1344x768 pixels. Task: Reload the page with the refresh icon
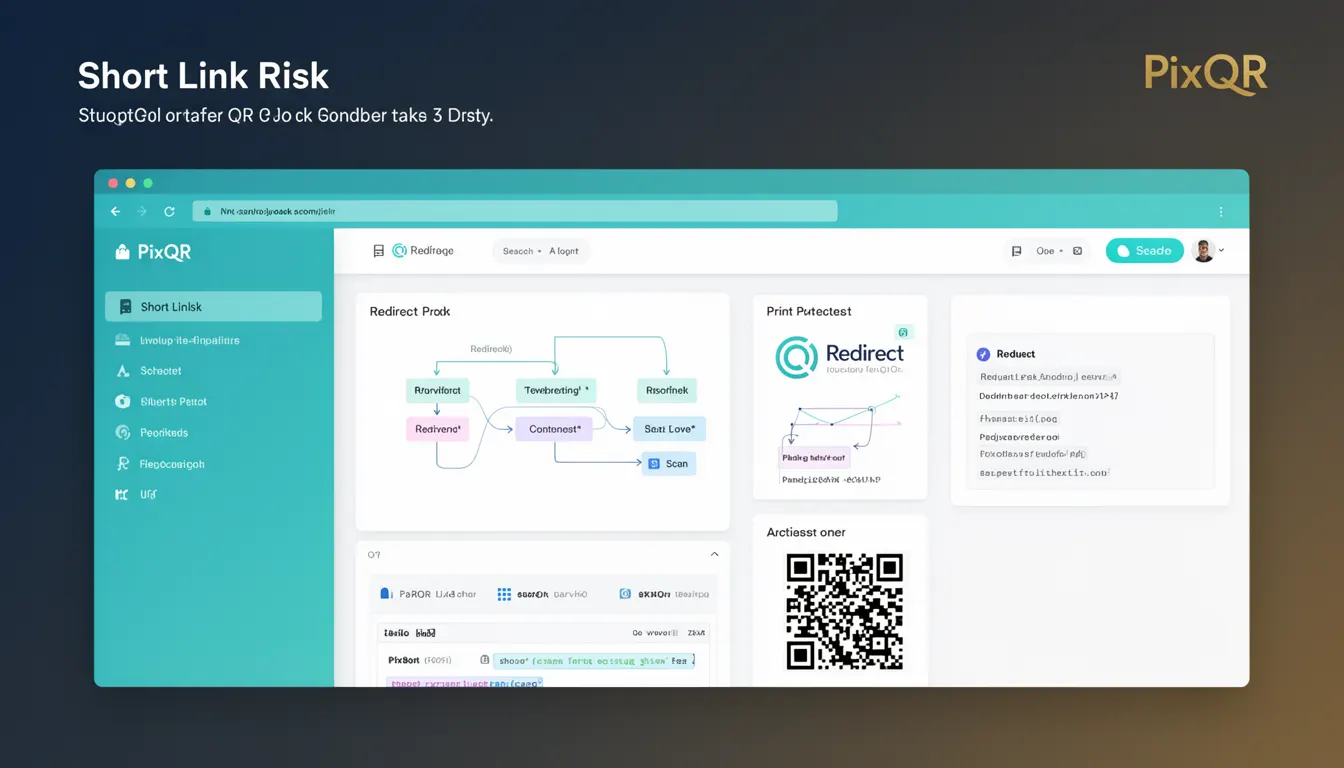[169, 212]
